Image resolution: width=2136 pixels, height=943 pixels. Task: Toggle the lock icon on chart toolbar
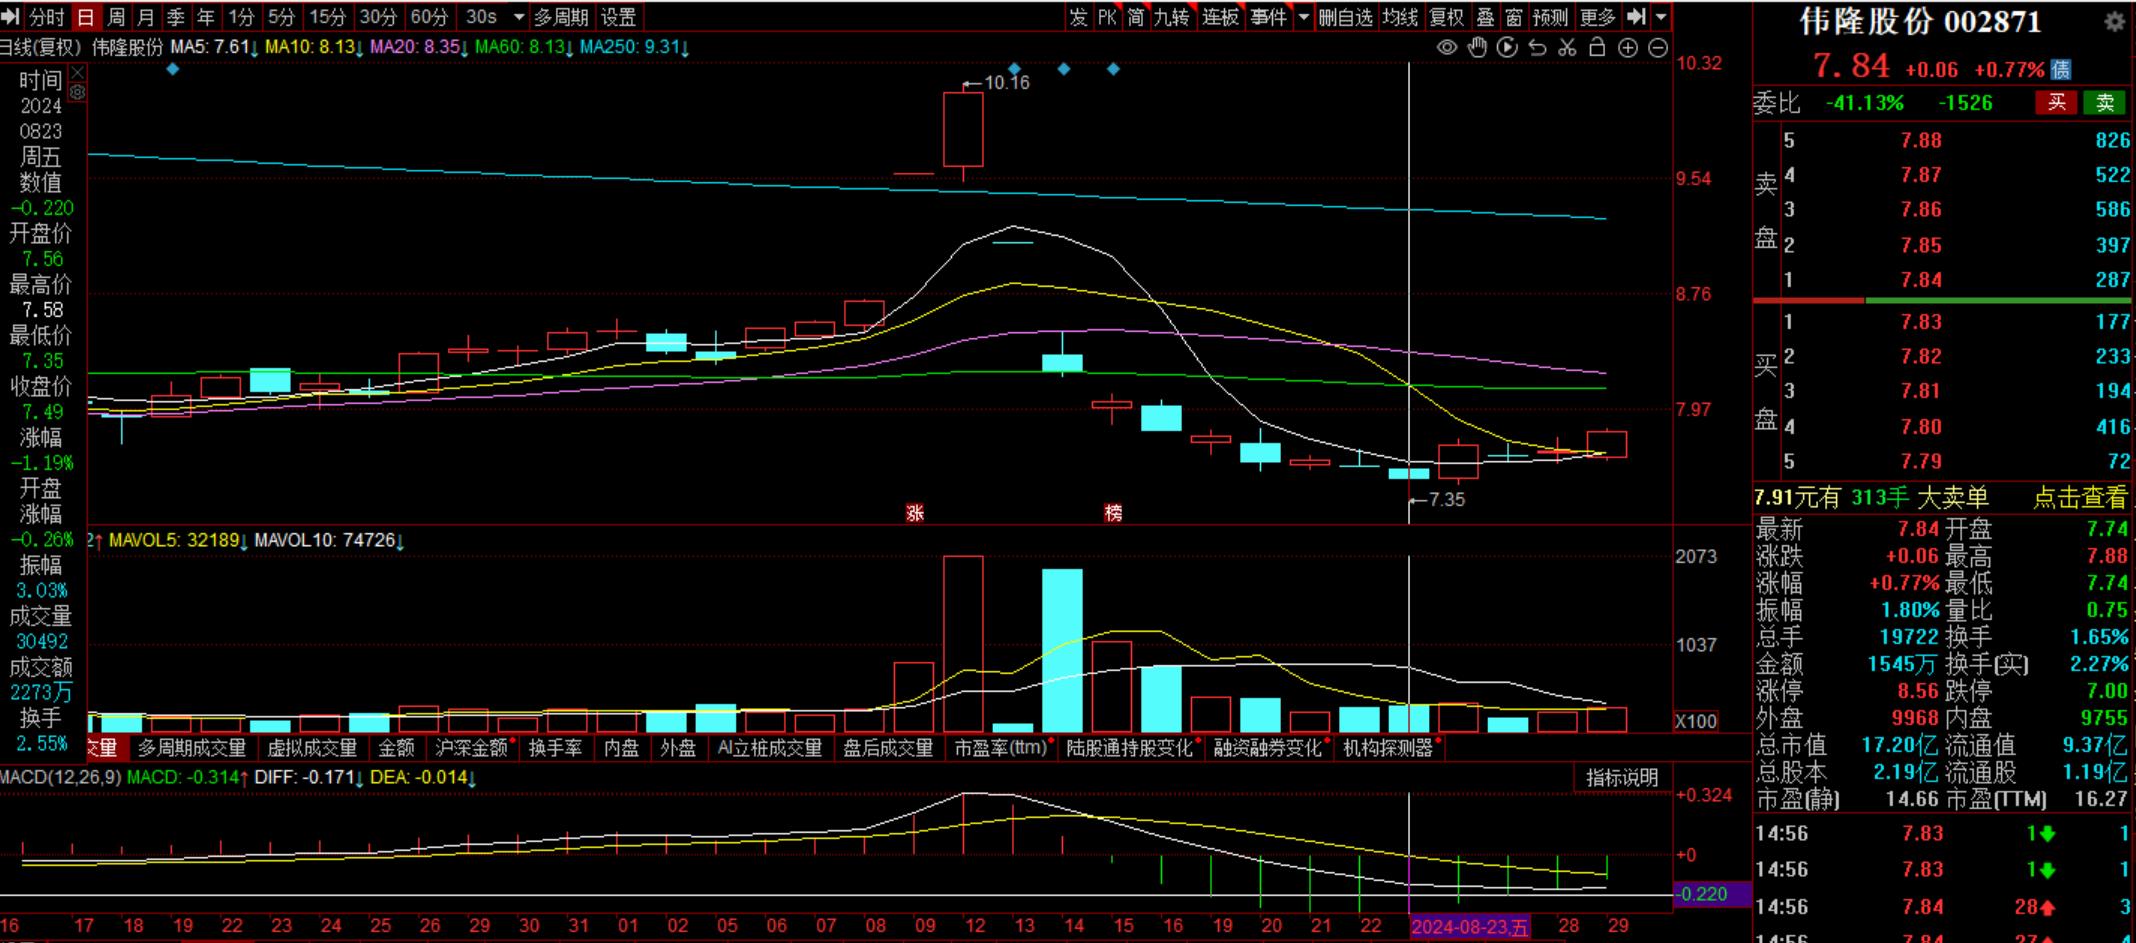pyautogui.click(x=1597, y=47)
